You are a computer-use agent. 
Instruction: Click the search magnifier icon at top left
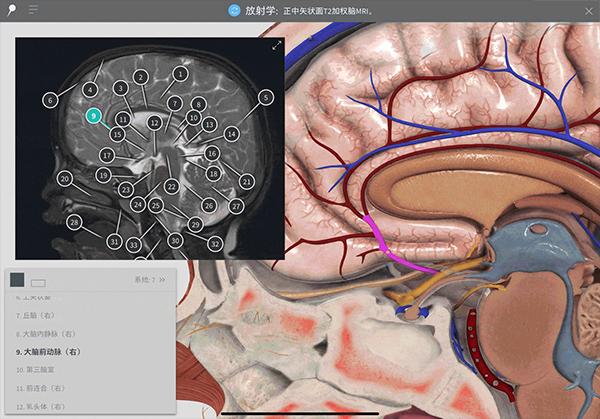(13, 10)
